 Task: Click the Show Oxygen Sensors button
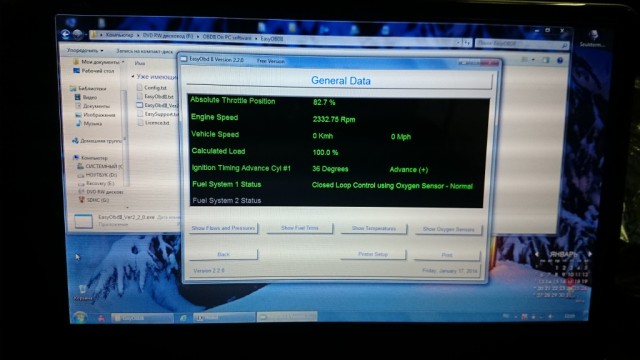click(x=448, y=229)
